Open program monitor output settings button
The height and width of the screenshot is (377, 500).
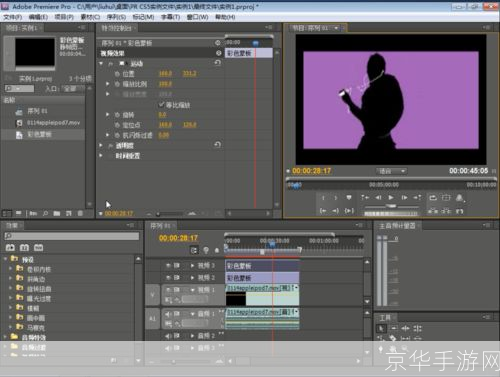click(460, 198)
